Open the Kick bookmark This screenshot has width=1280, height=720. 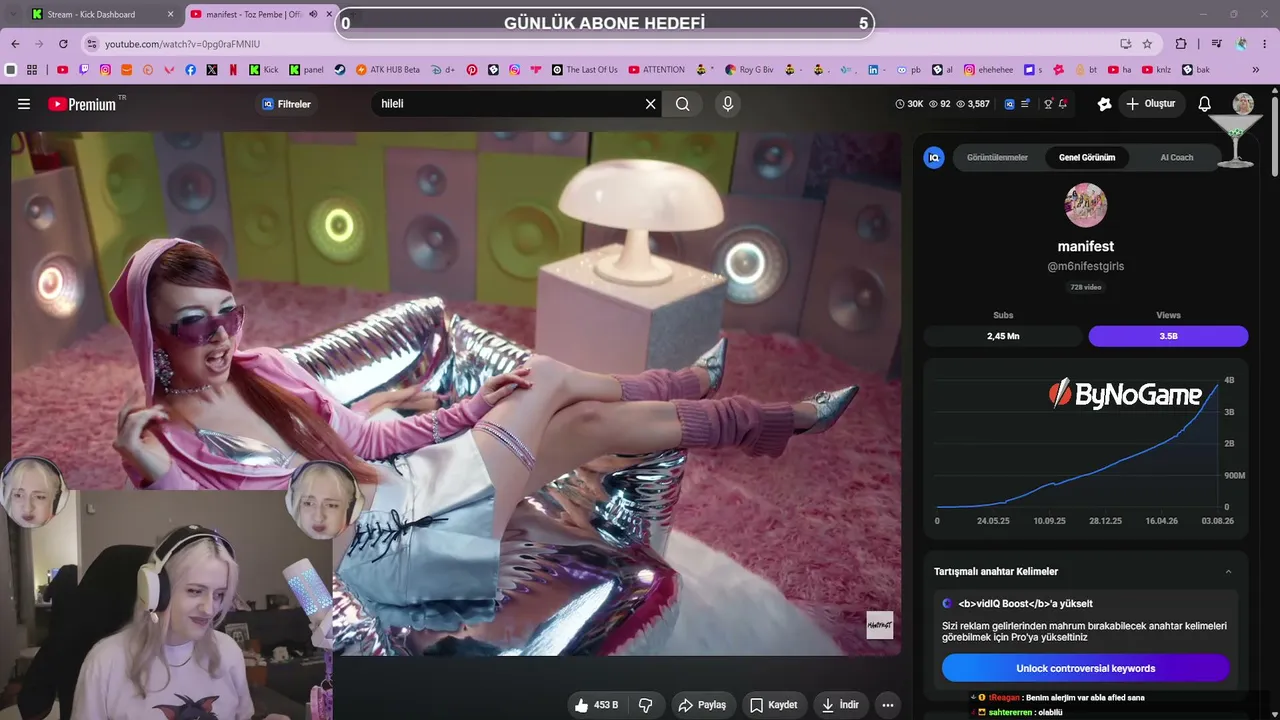click(264, 70)
